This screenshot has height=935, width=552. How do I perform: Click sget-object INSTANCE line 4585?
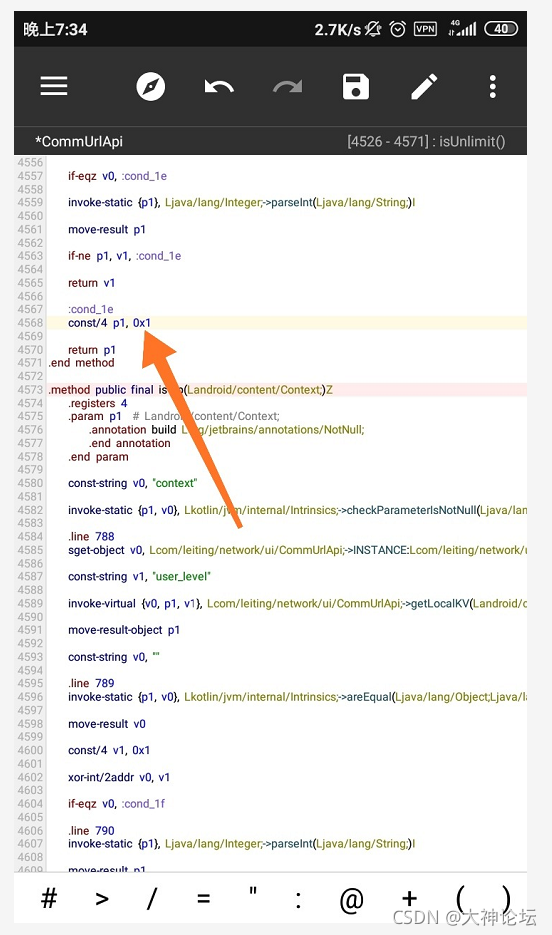pyautogui.click(x=297, y=550)
